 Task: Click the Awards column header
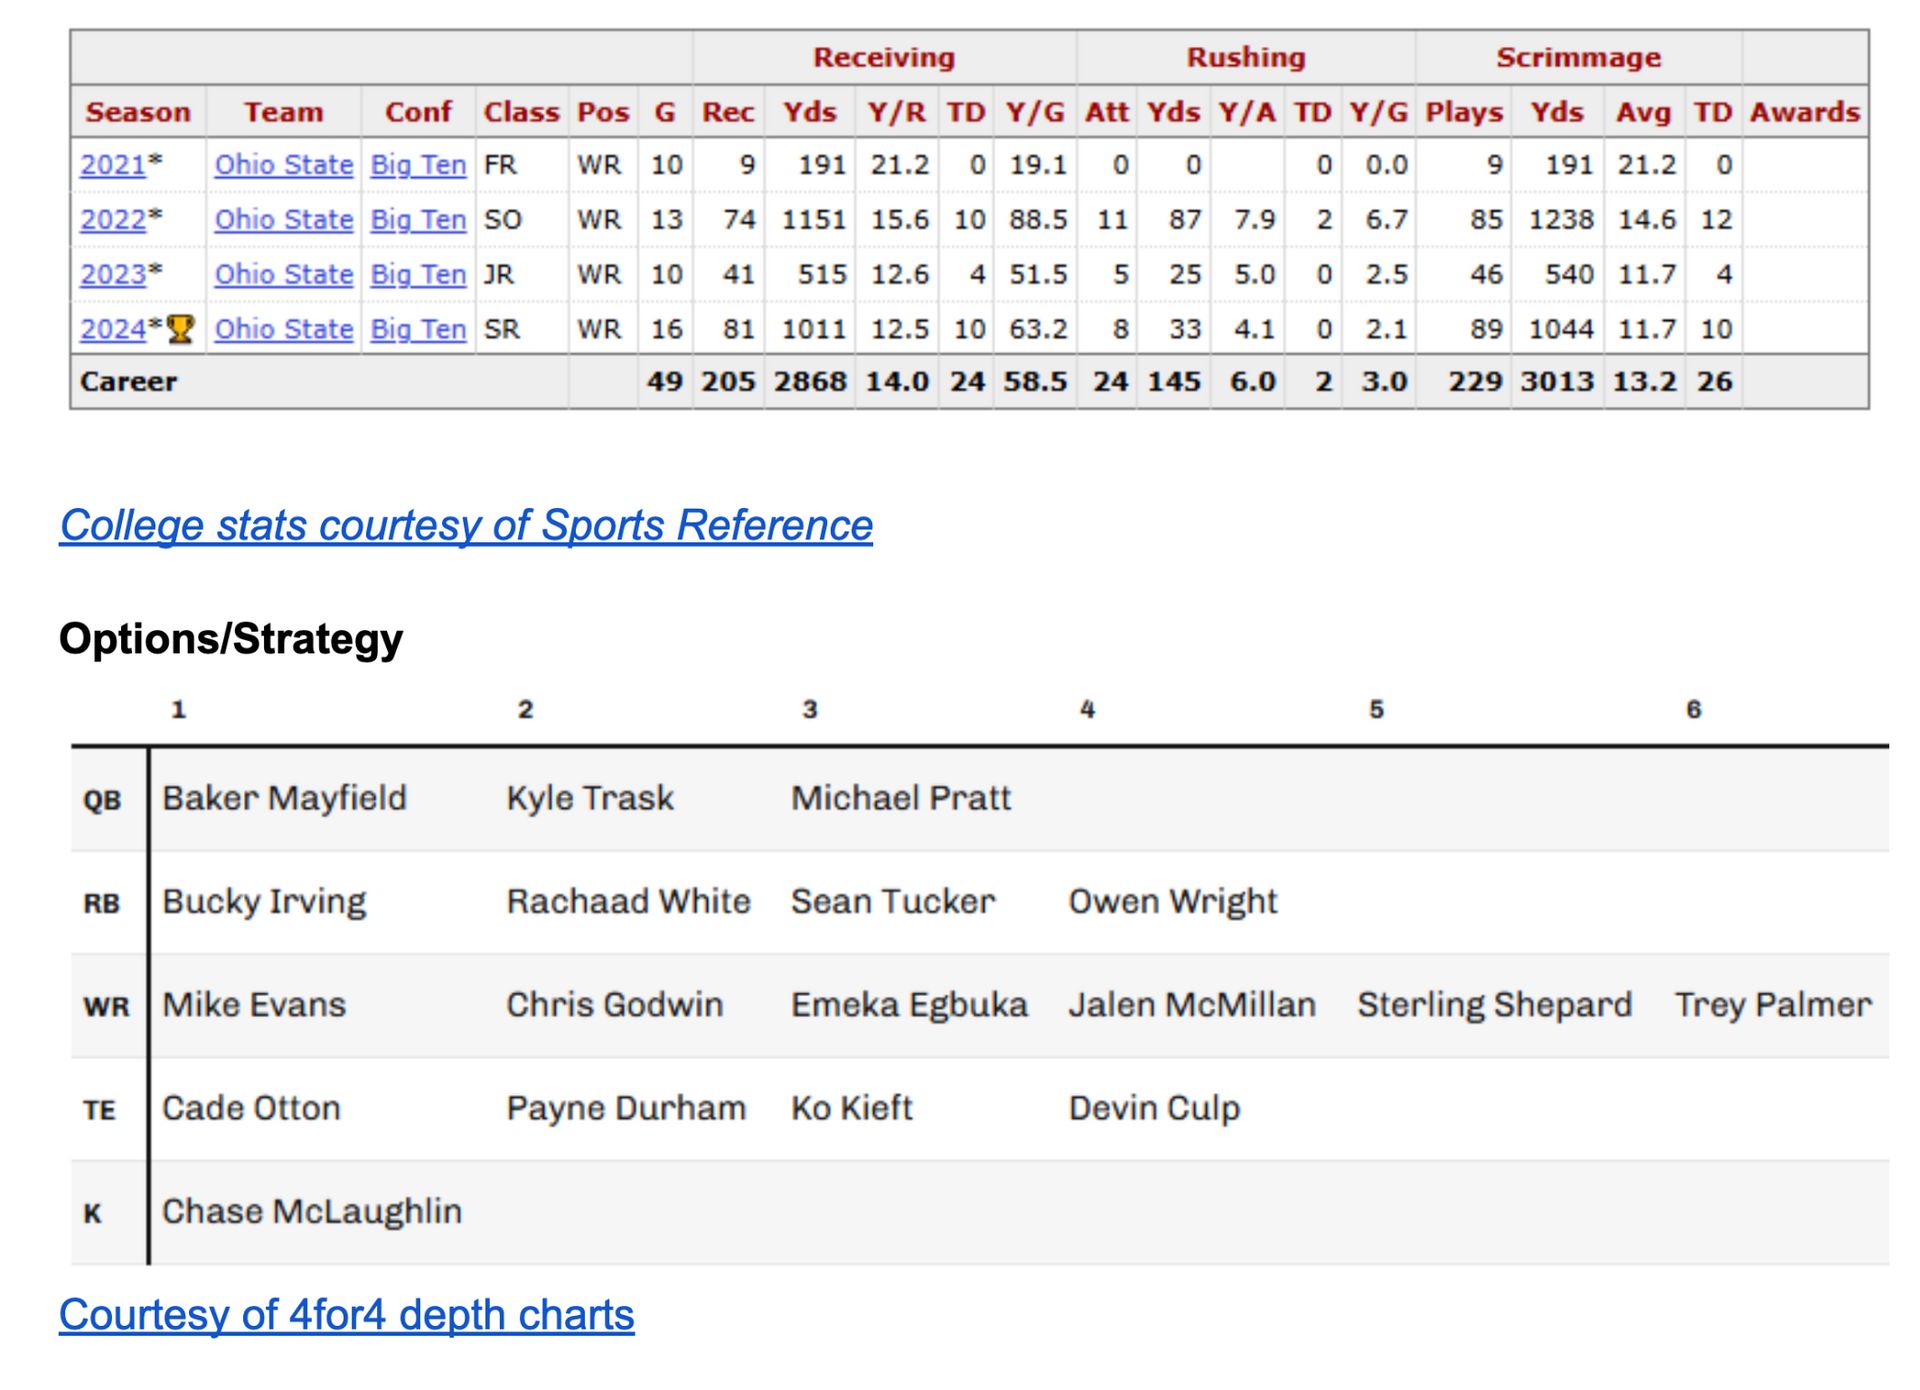[x=1805, y=112]
